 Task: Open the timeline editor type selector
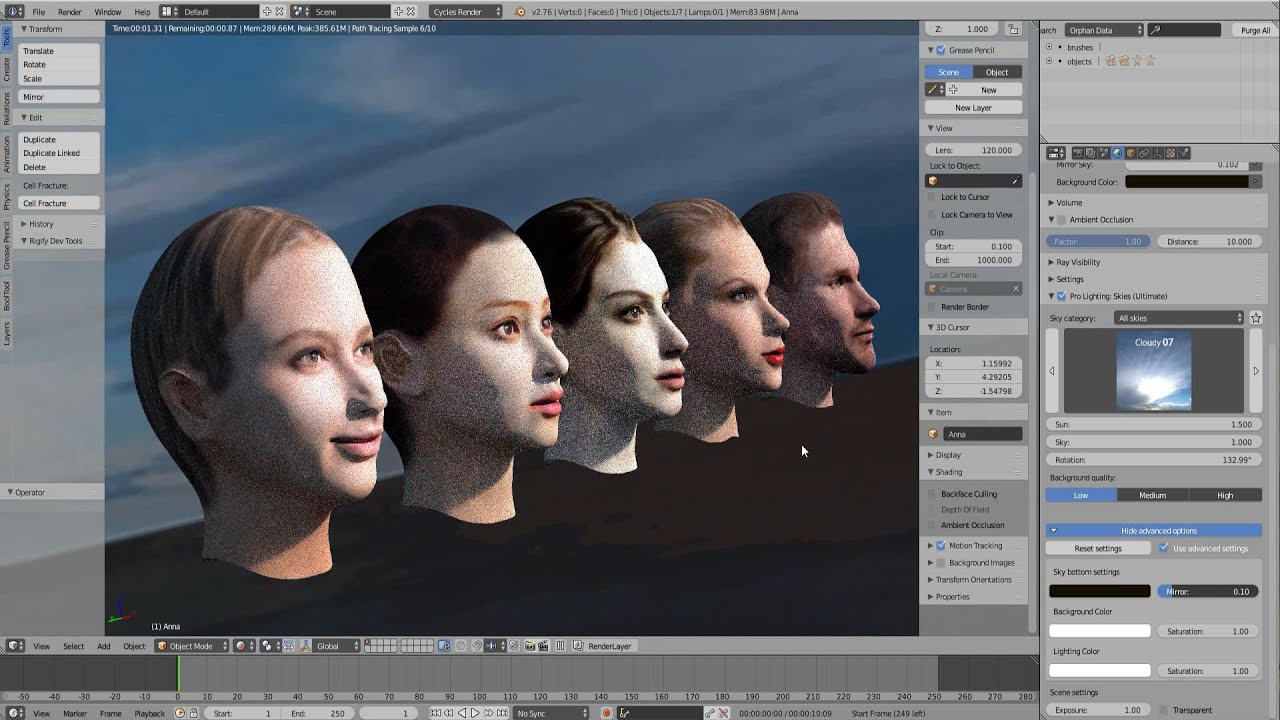point(17,713)
